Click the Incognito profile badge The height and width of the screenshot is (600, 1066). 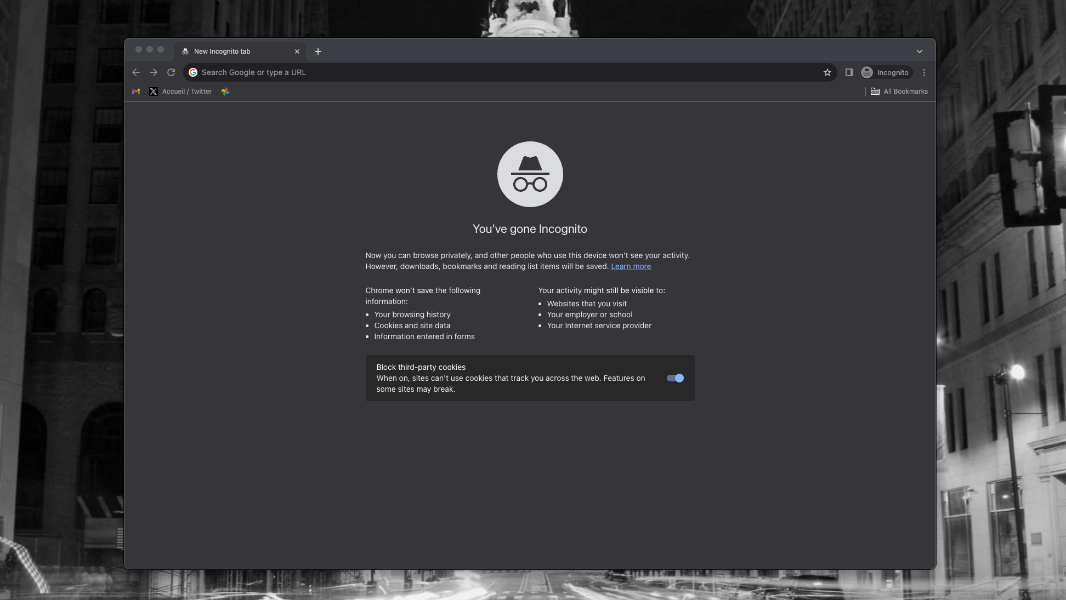(x=884, y=72)
